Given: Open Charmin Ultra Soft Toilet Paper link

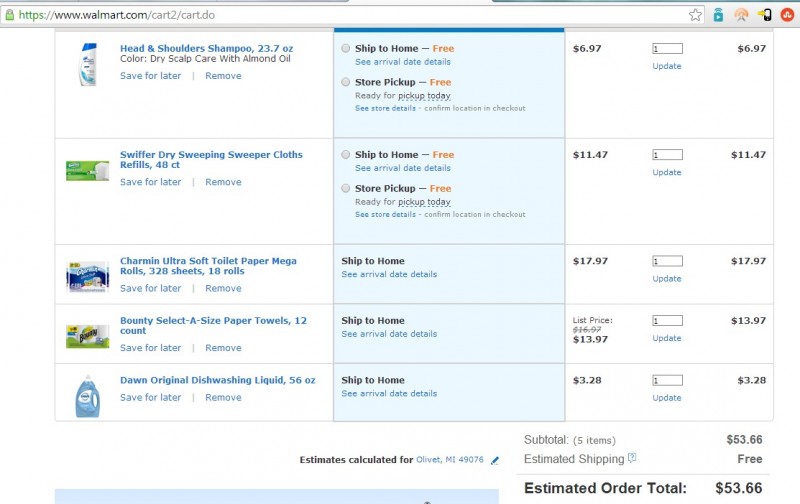Looking at the screenshot, I should coord(208,266).
